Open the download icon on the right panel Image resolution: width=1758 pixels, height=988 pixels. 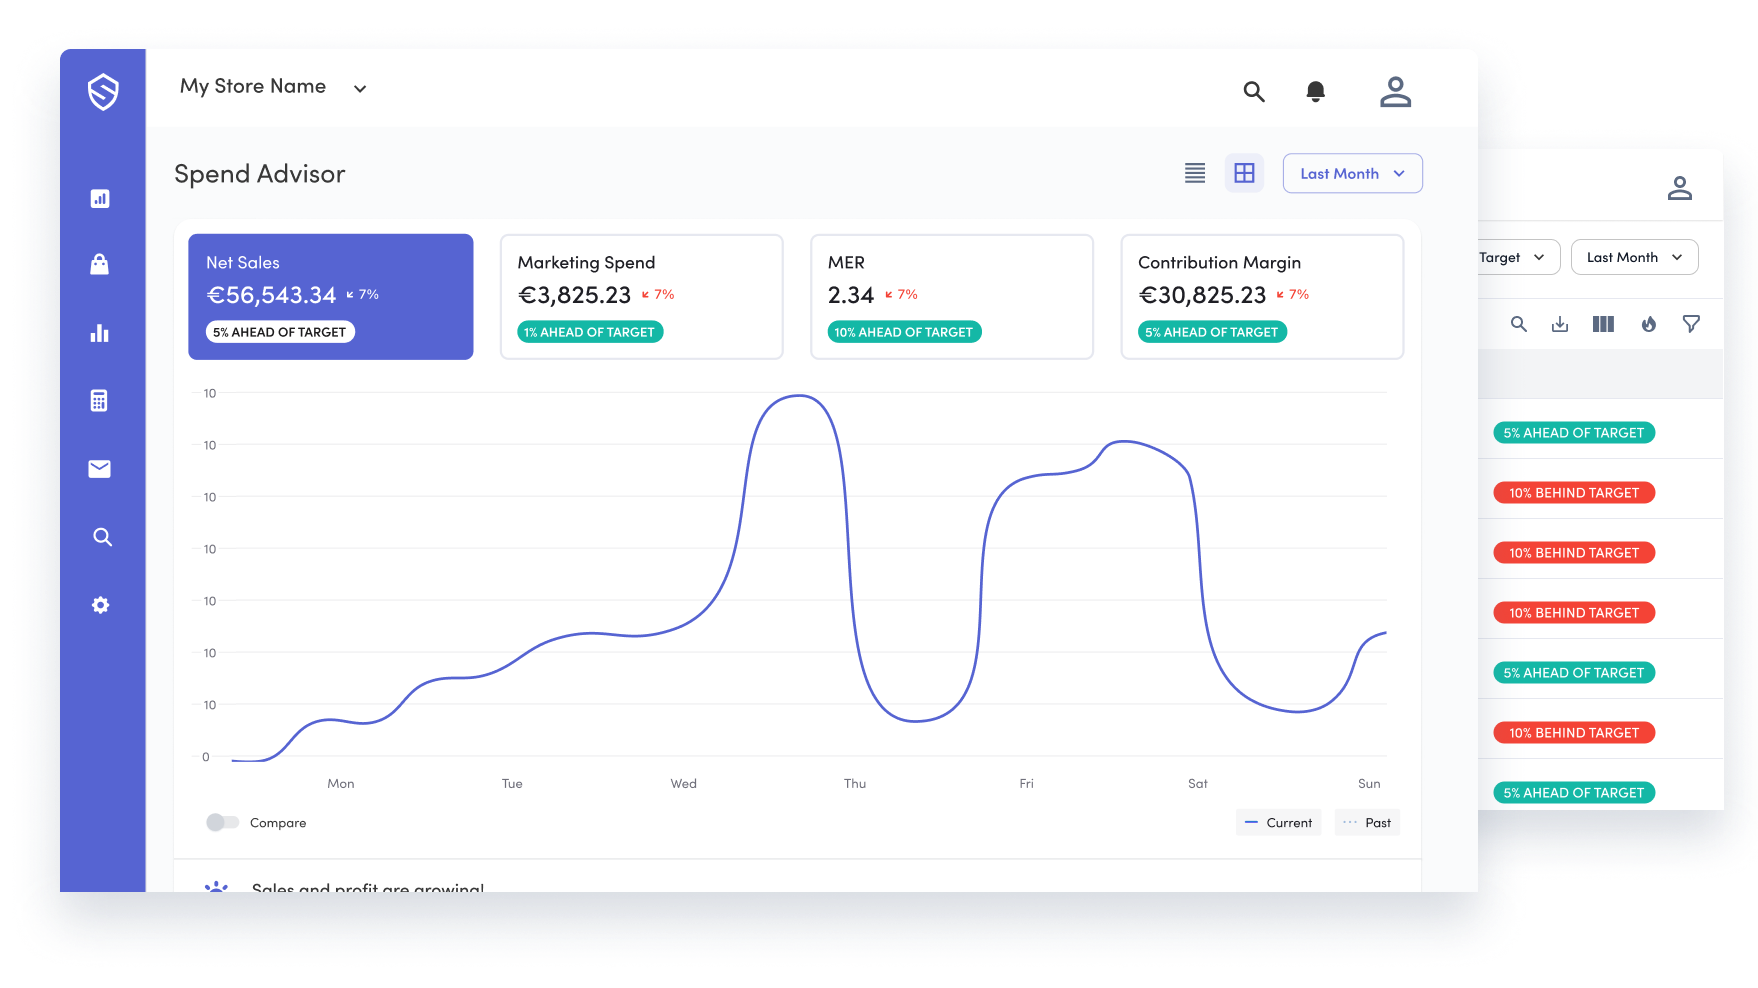(1560, 324)
